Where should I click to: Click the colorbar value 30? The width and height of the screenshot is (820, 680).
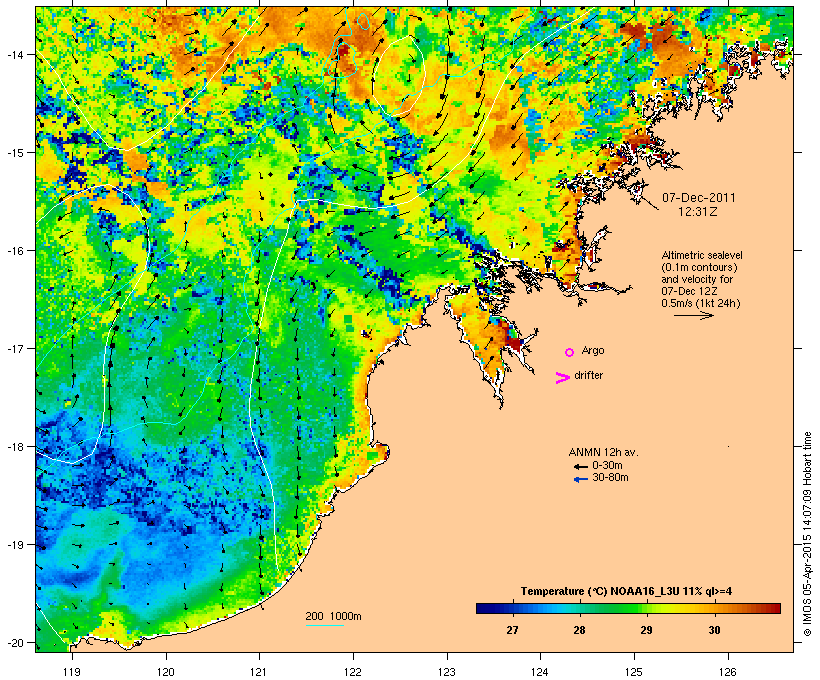[714, 630]
